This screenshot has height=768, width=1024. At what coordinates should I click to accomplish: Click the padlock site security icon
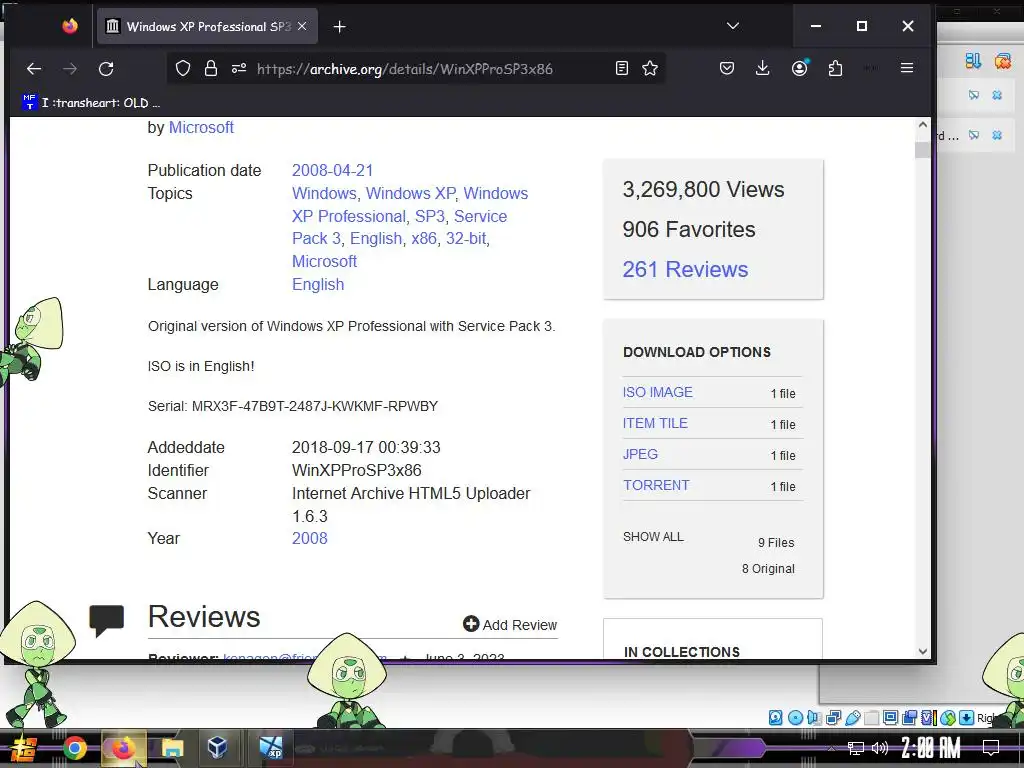coord(210,69)
